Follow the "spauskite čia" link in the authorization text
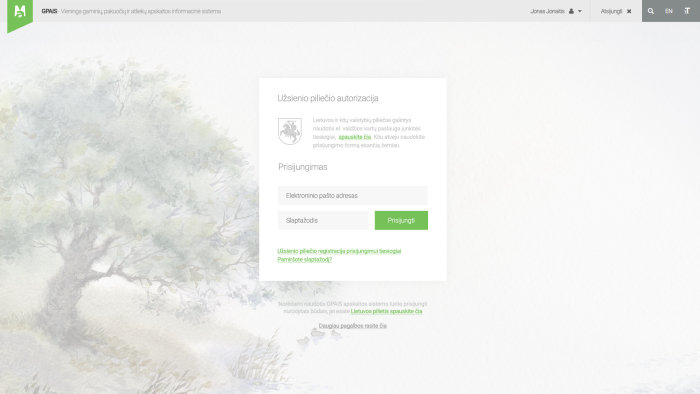 pyautogui.click(x=354, y=137)
